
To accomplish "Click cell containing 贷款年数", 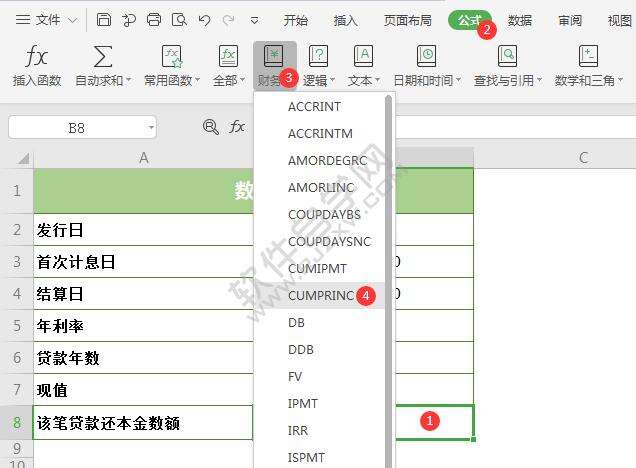I will click(x=143, y=358).
